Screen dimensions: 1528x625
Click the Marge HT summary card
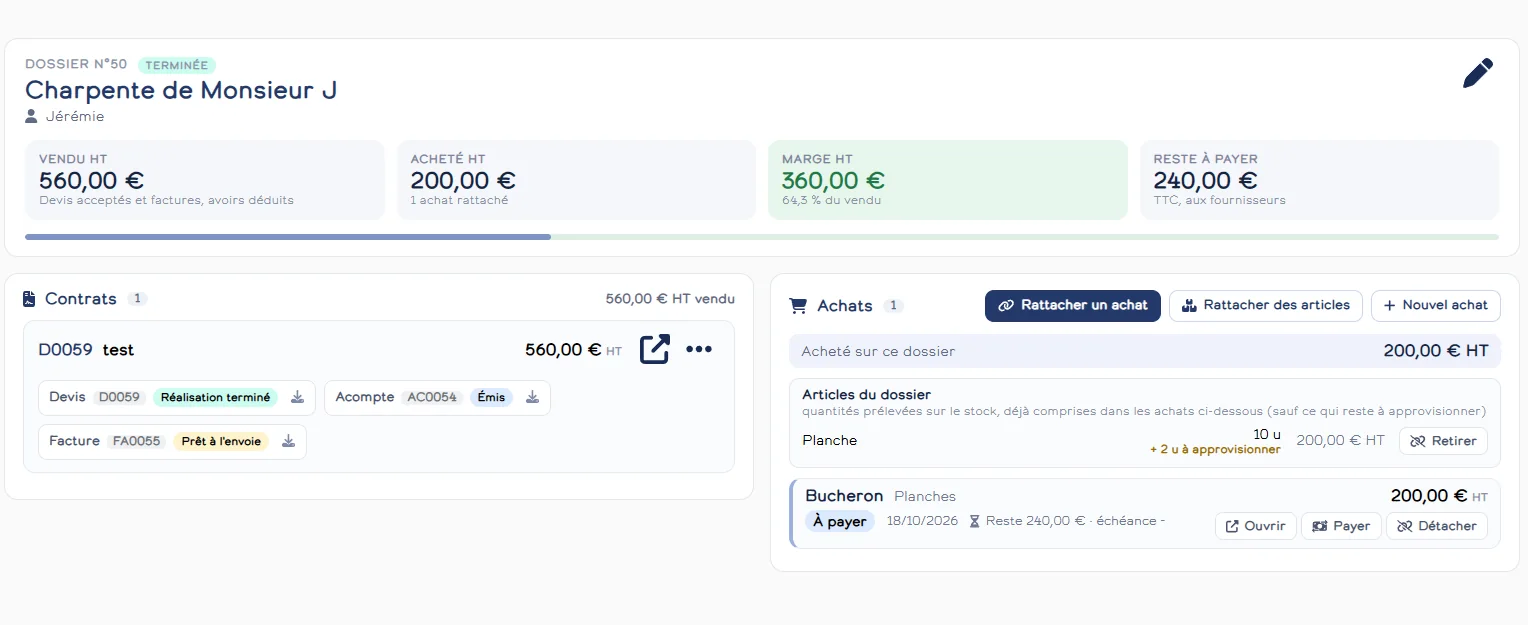[948, 180]
